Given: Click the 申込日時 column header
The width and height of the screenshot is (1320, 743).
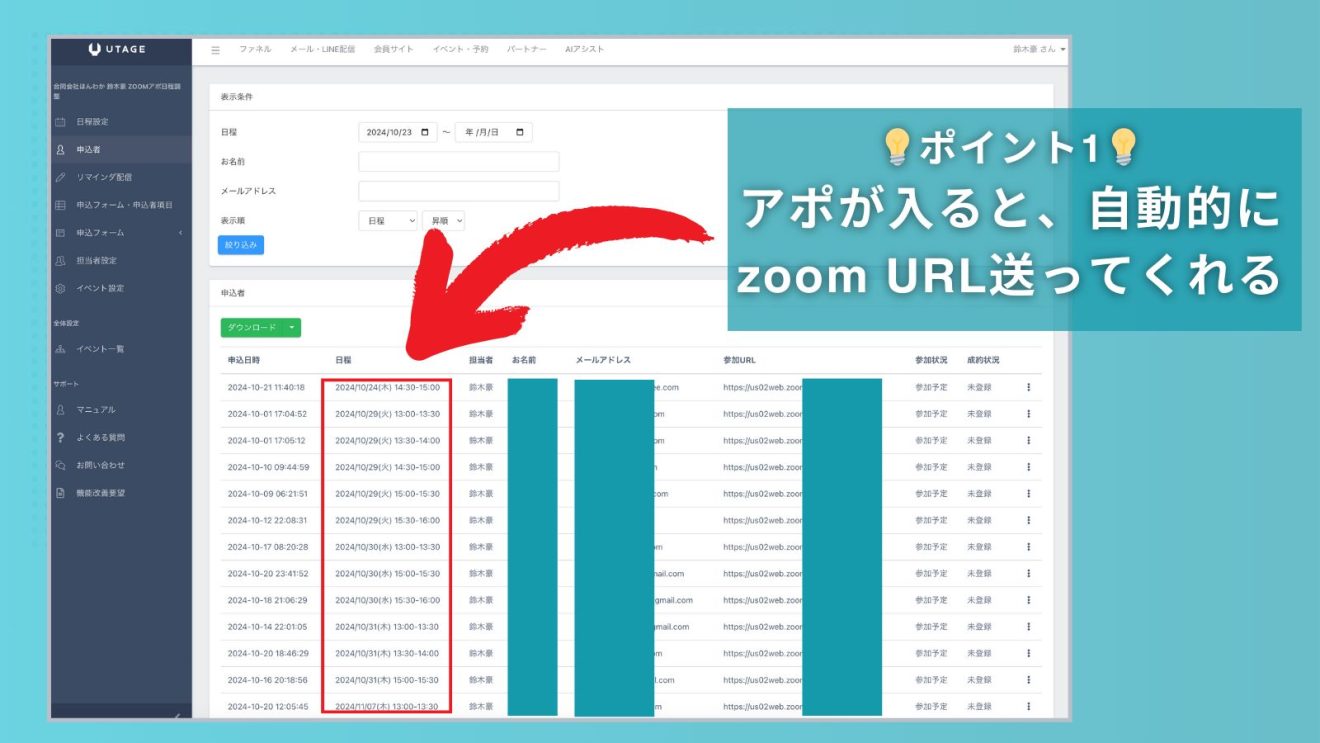Looking at the screenshot, I should pos(244,360).
